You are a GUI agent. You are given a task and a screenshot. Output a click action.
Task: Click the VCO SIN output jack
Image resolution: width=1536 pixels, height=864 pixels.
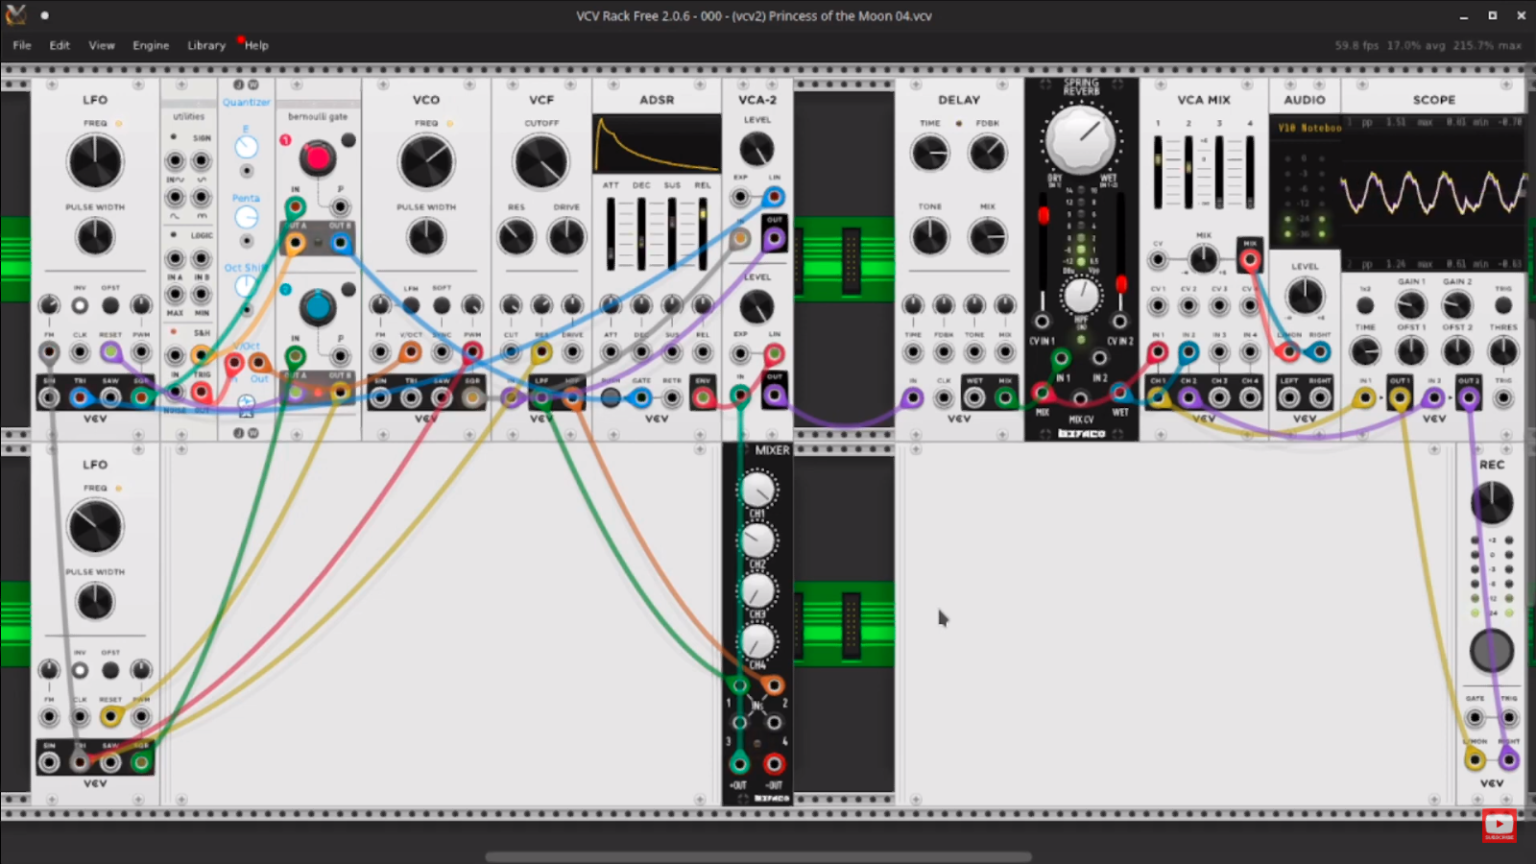(x=380, y=398)
